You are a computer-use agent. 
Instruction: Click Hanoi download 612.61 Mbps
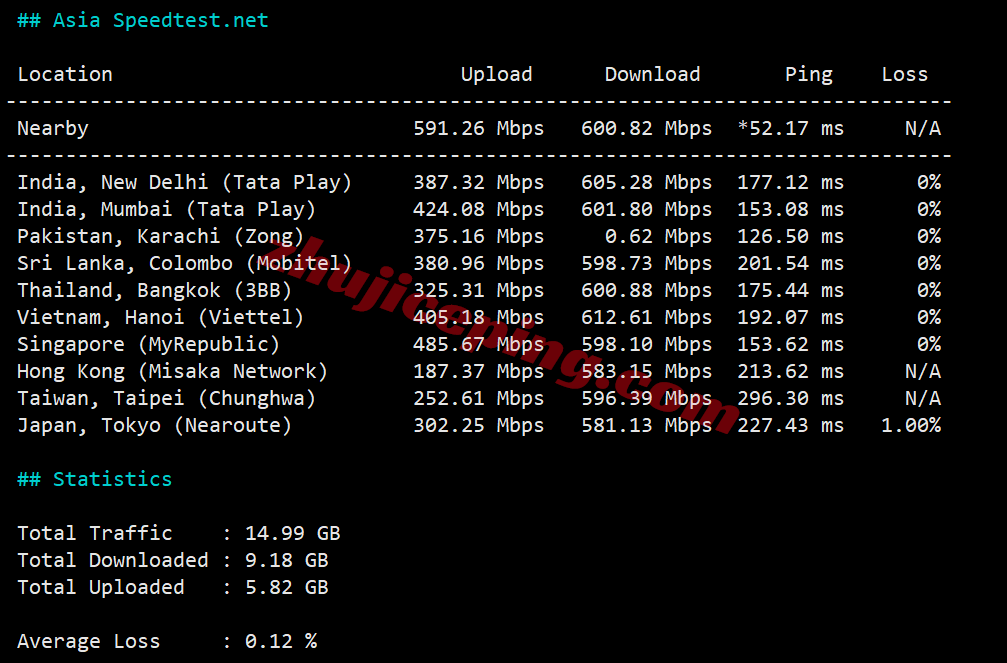(x=647, y=317)
